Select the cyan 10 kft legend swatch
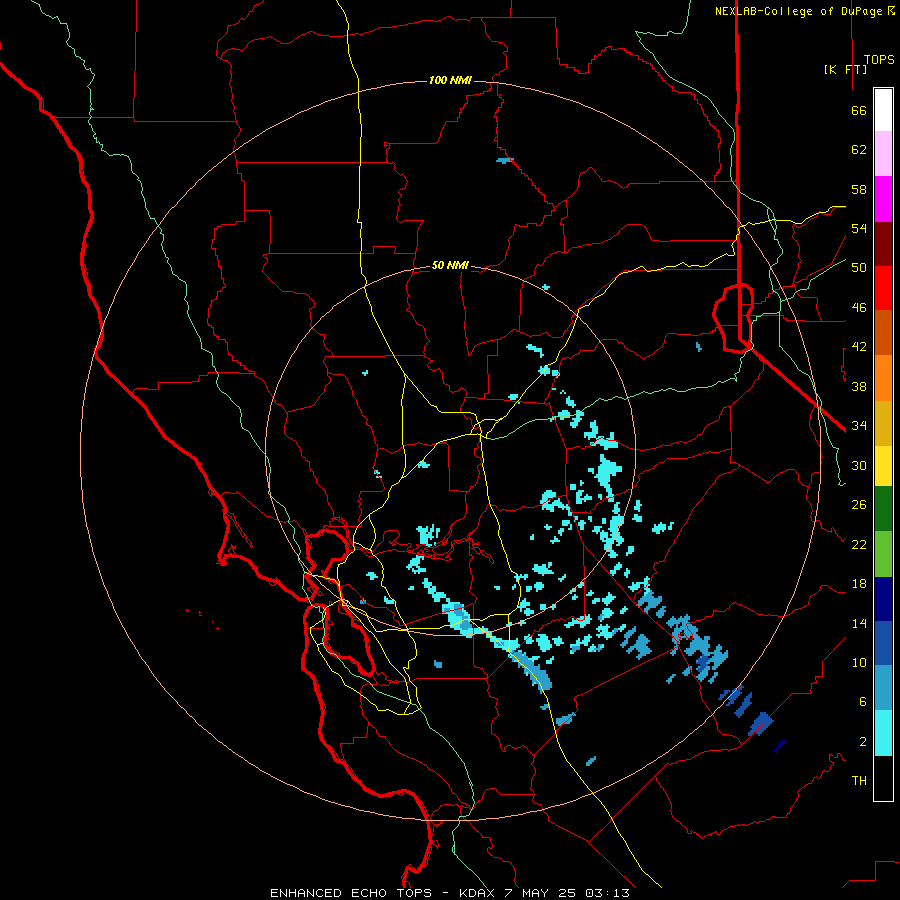 point(883,733)
